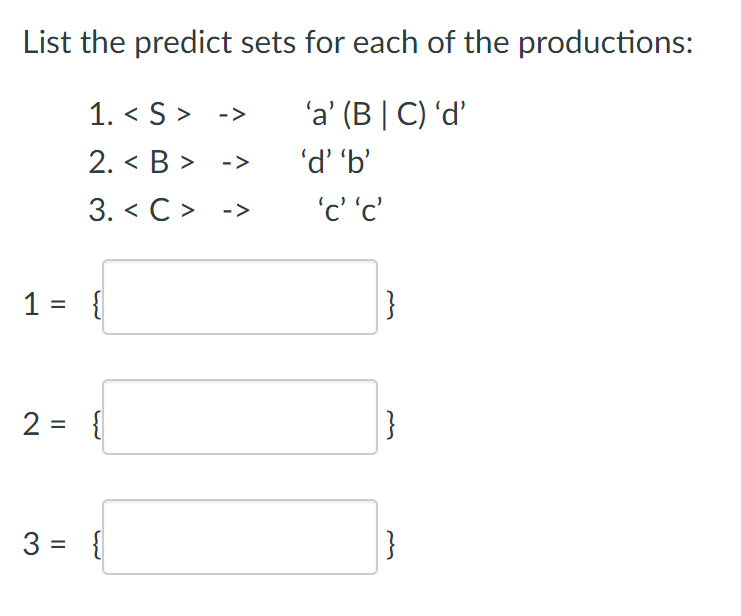
Task: Click the closing brace after field 1
Action: (390, 305)
